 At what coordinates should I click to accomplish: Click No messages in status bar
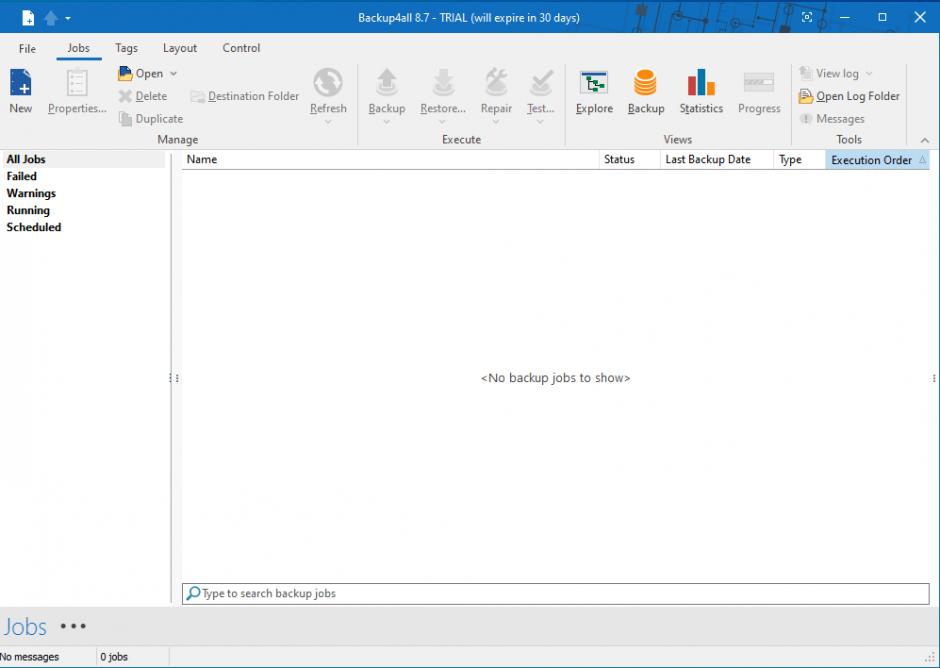(30, 657)
